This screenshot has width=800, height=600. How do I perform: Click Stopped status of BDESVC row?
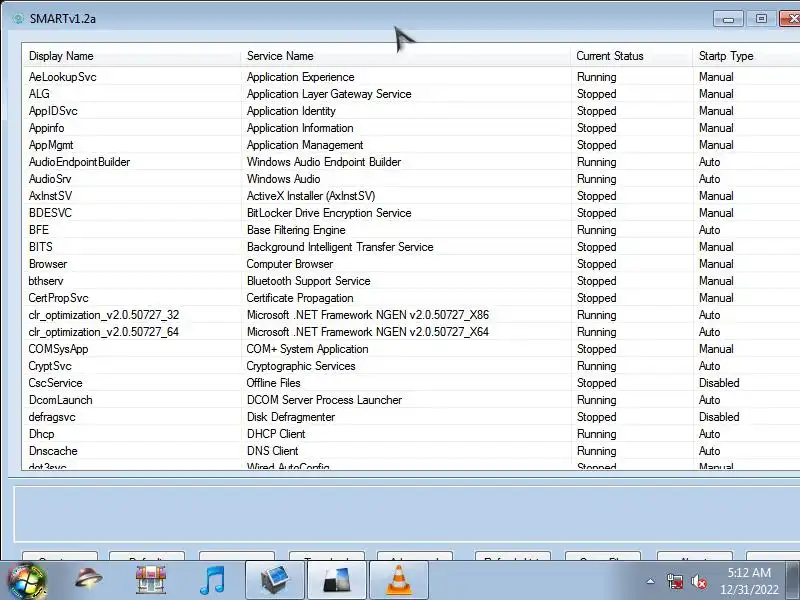pos(596,213)
